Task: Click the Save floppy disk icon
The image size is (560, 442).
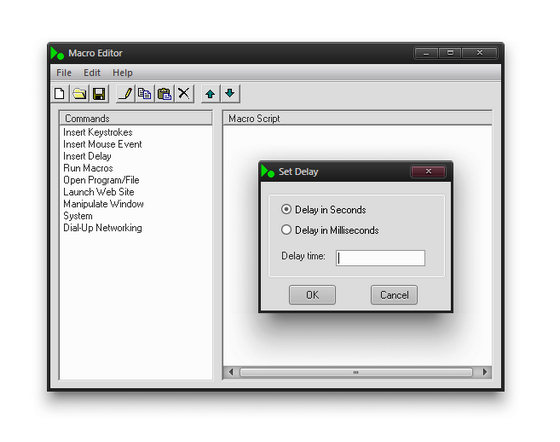Action: (99, 94)
